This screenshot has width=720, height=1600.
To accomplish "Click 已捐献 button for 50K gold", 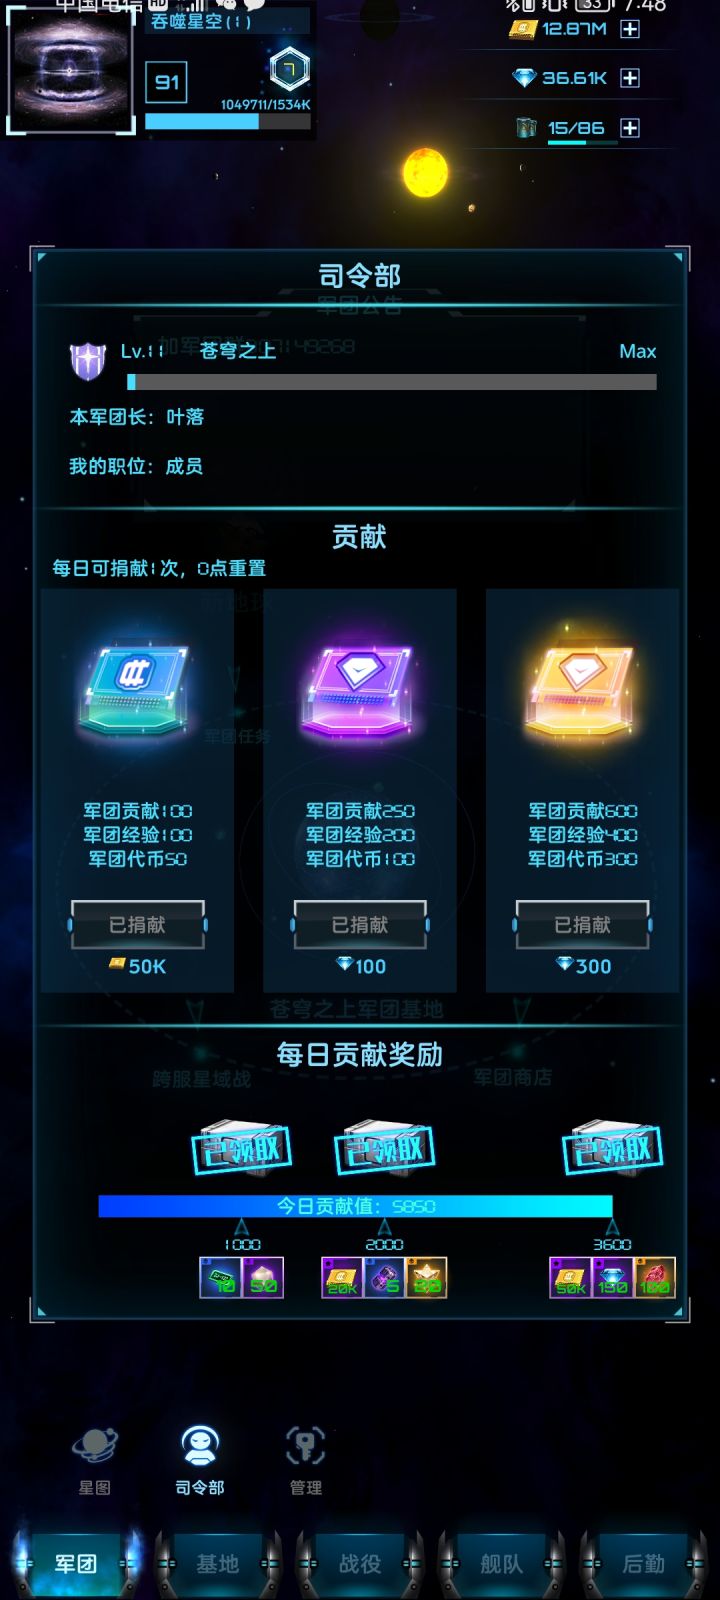I will (137, 925).
